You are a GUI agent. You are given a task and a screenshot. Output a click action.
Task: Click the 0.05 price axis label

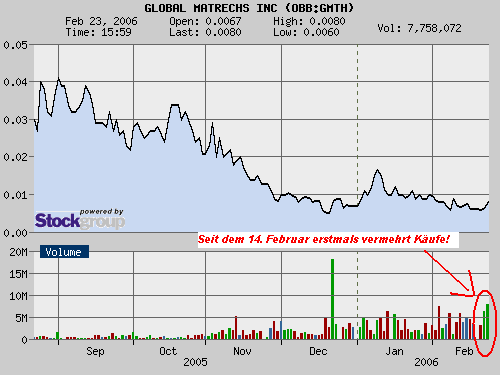point(15,45)
